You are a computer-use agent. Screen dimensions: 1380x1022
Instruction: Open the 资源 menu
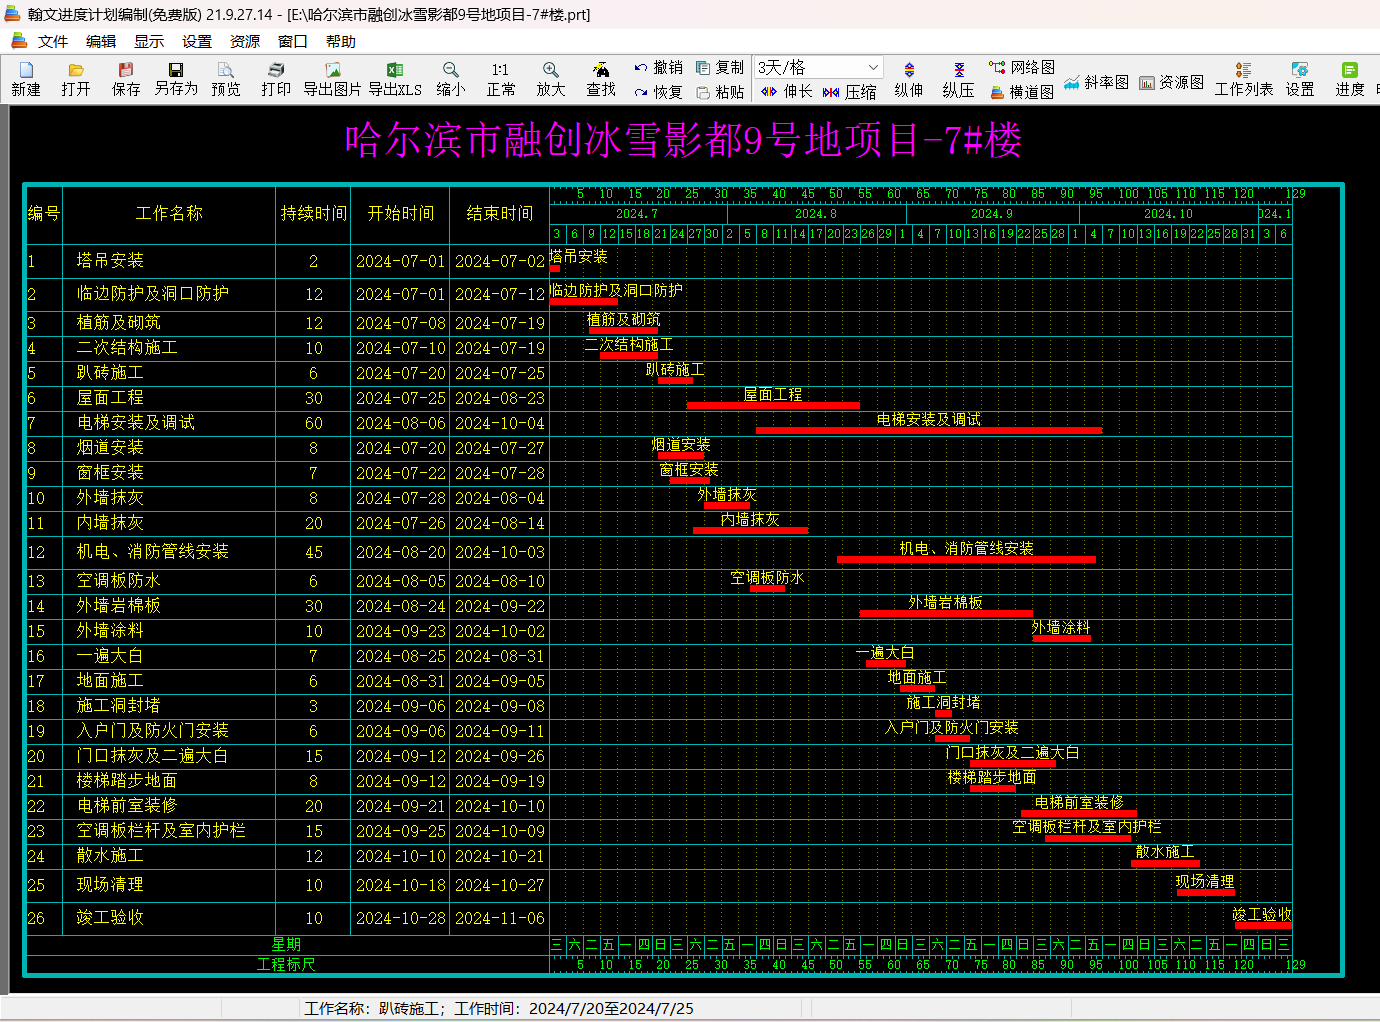244,41
